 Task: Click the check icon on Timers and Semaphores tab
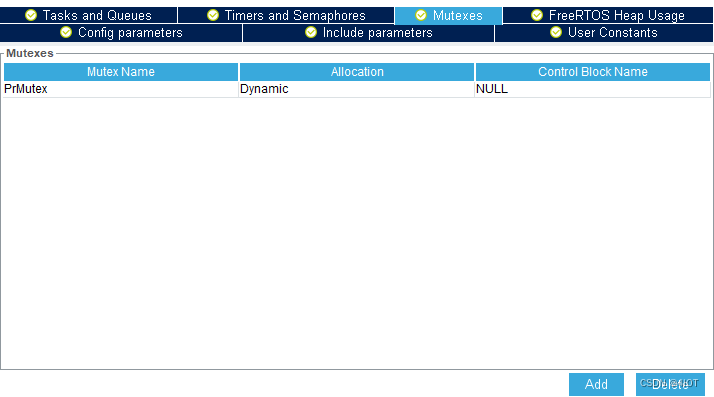point(213,15)
